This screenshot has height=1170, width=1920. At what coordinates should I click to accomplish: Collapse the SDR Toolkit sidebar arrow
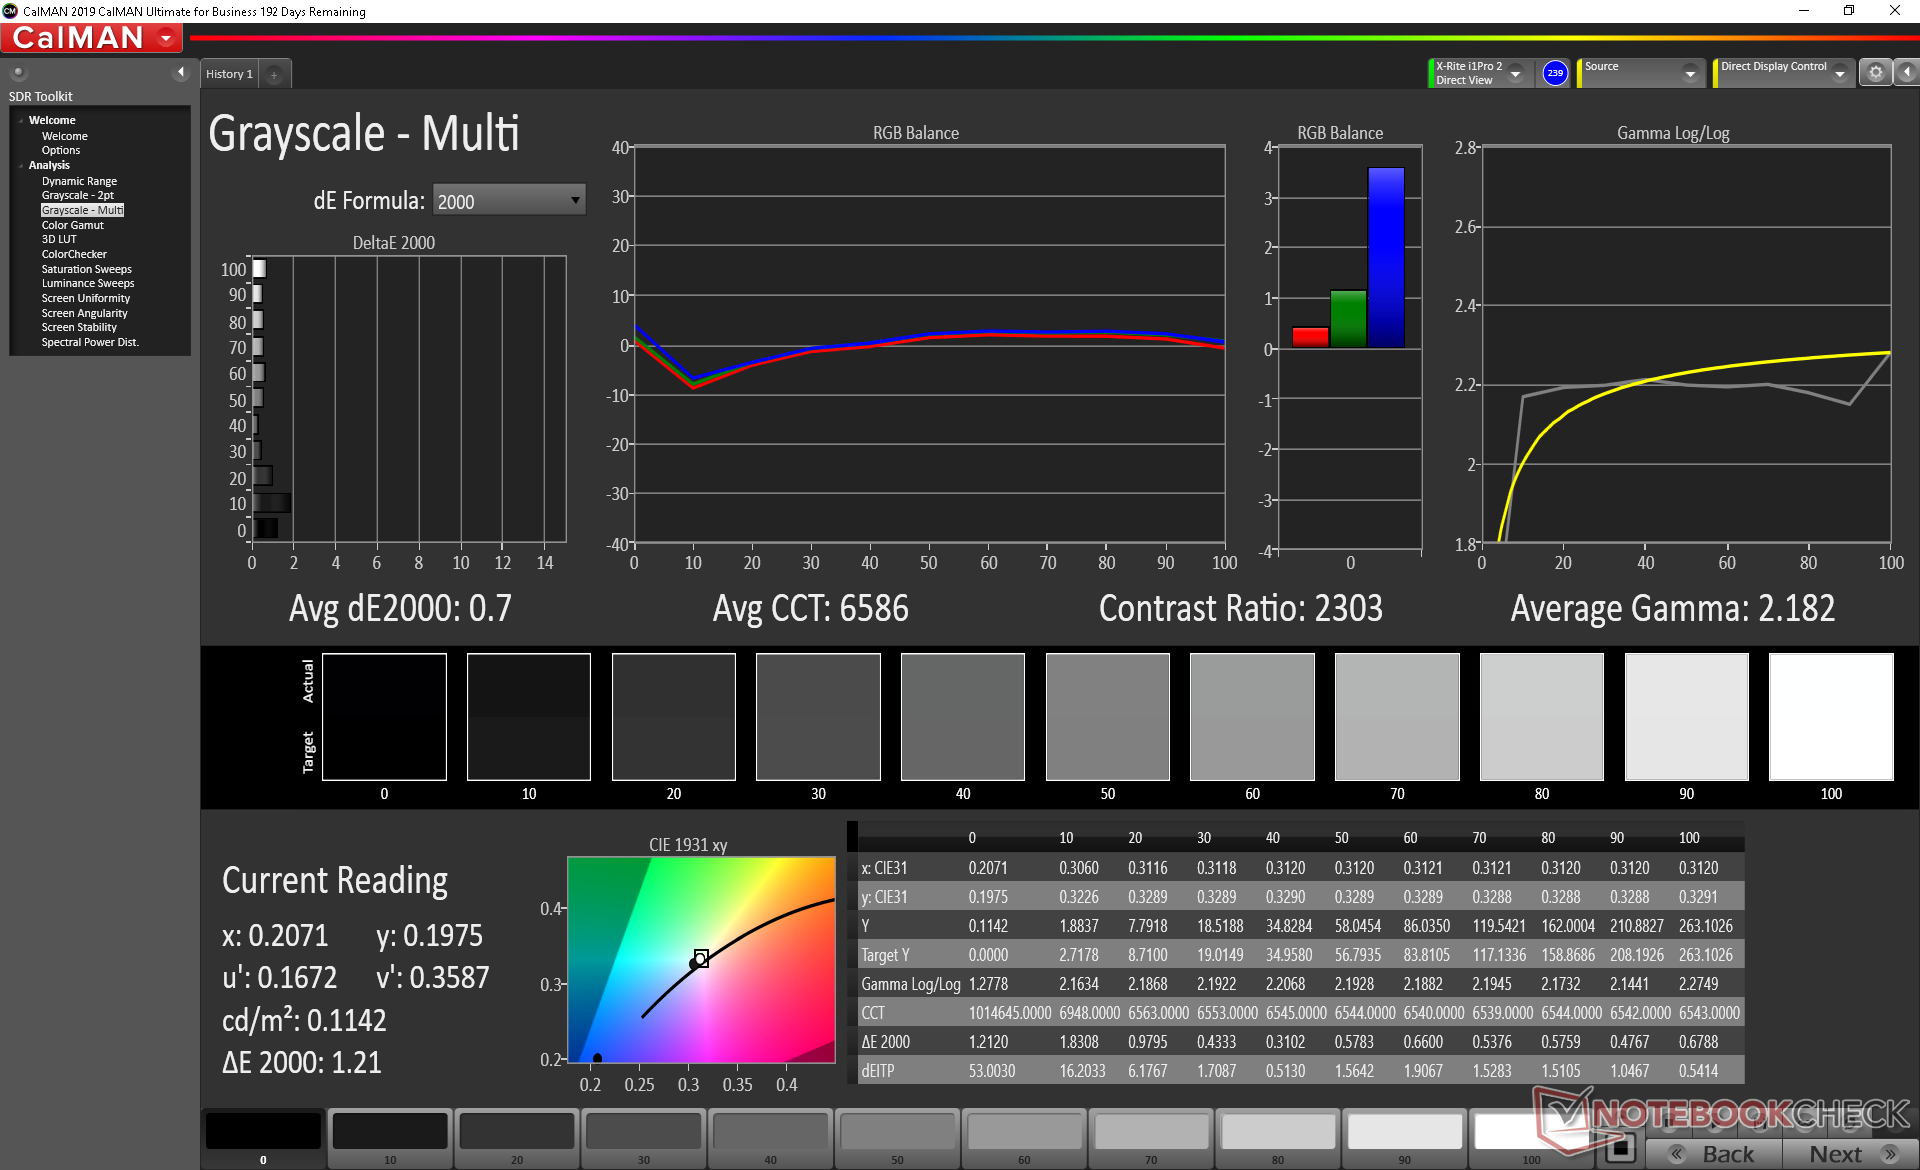(x=181, y=72)
